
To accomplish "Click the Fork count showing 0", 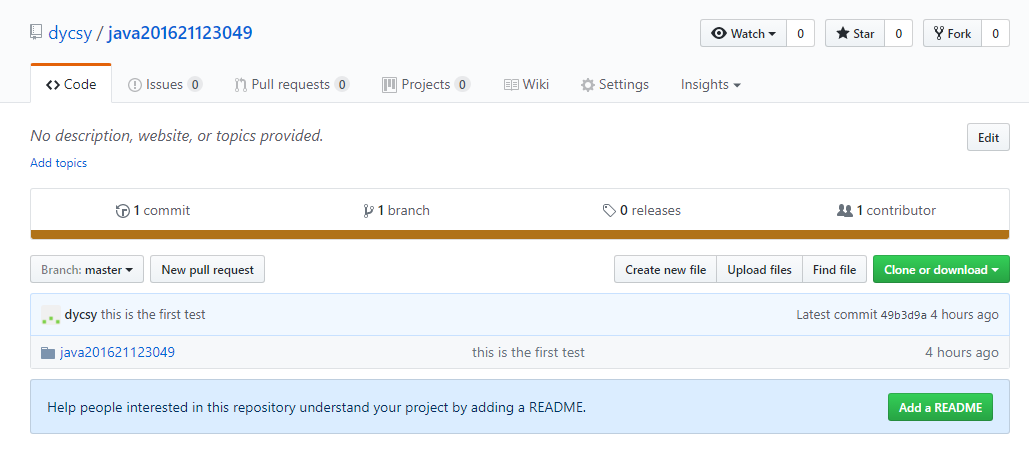I will tap(996, 33).
